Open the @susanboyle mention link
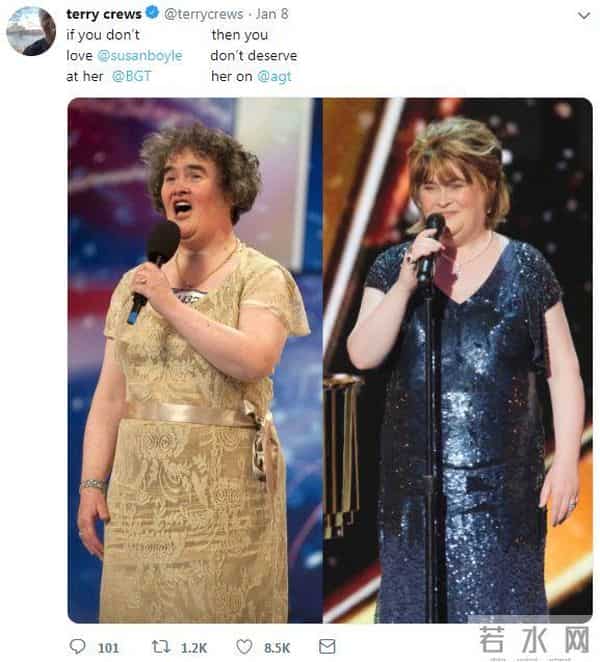 coord(140,56)
